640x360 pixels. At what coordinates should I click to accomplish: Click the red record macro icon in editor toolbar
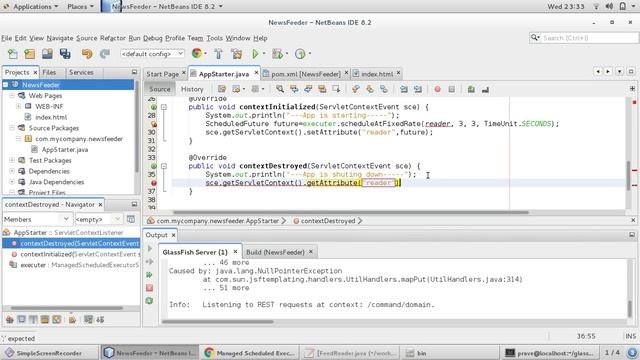pyautogui.click(x=438, y=89)
